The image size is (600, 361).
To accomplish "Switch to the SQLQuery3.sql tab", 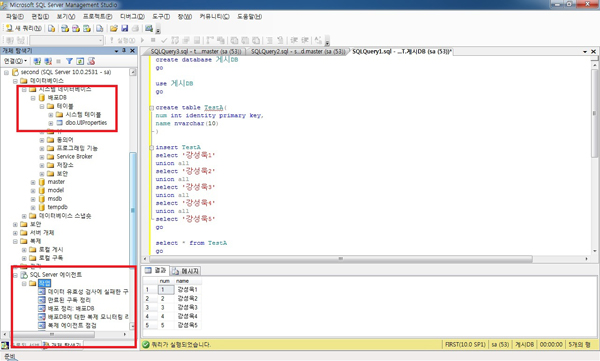I will (196, 51).
